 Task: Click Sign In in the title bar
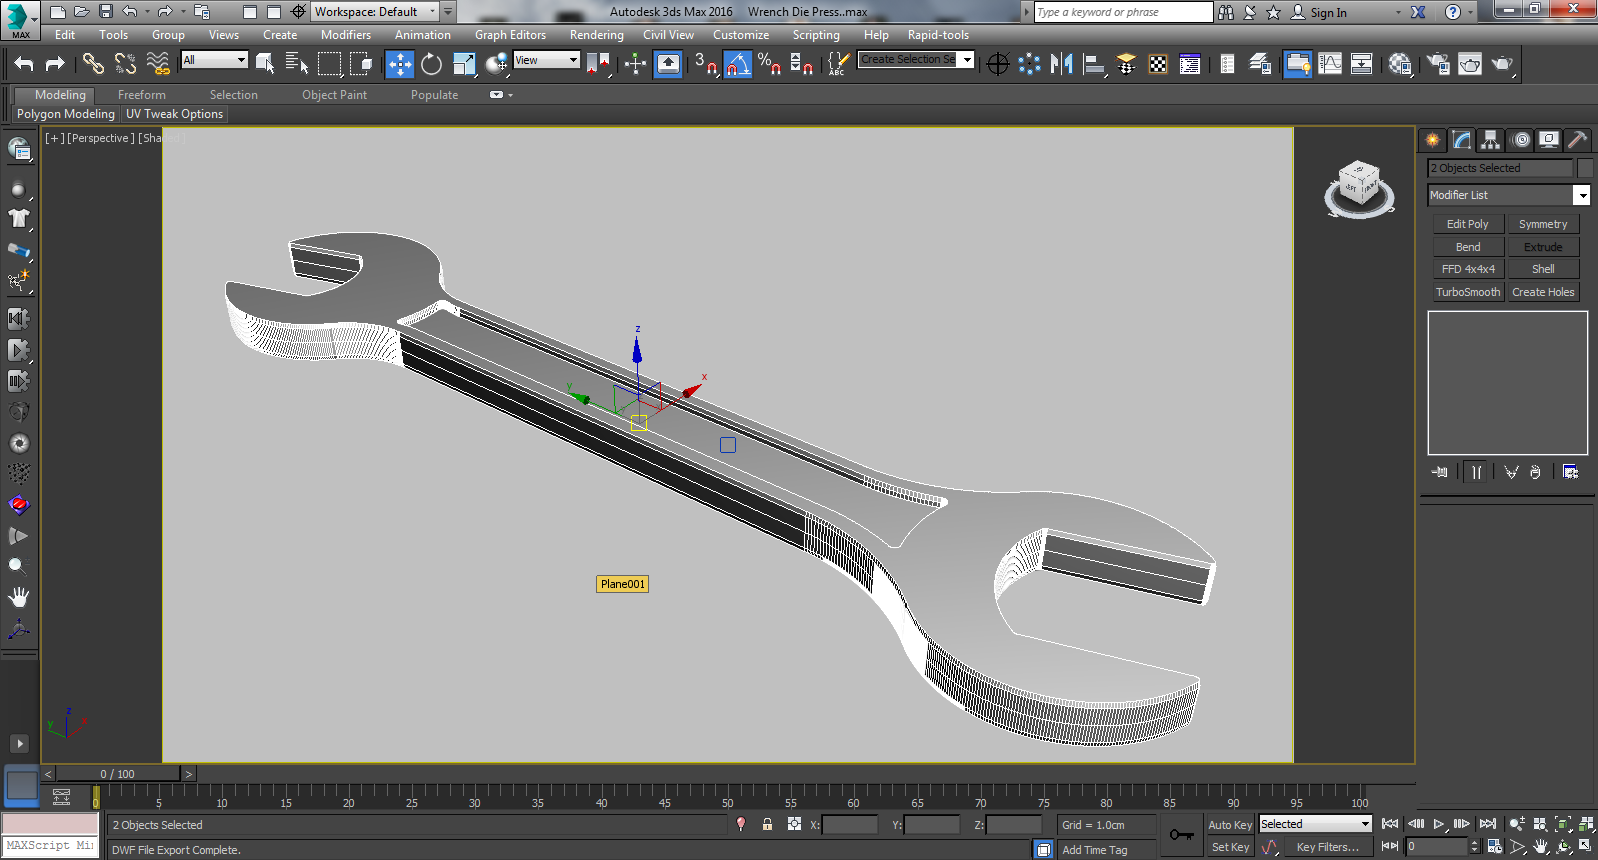[x=1328, y=13]
